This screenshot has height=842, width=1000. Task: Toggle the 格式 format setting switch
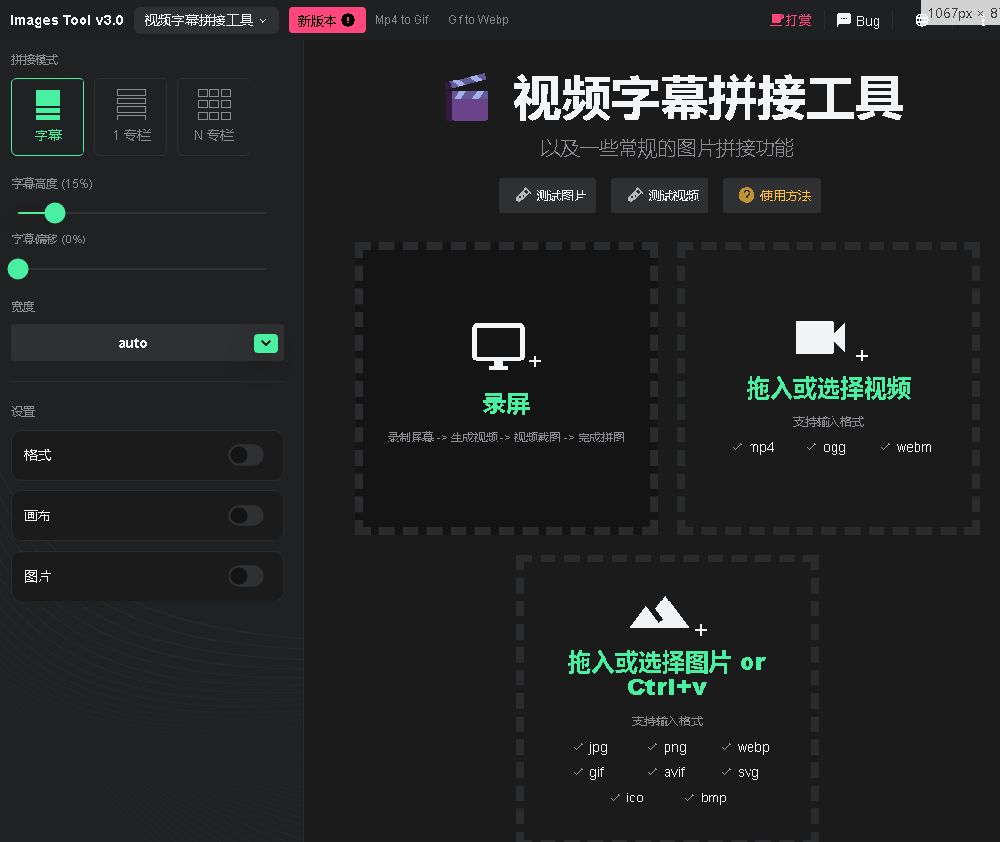(246, 455)
